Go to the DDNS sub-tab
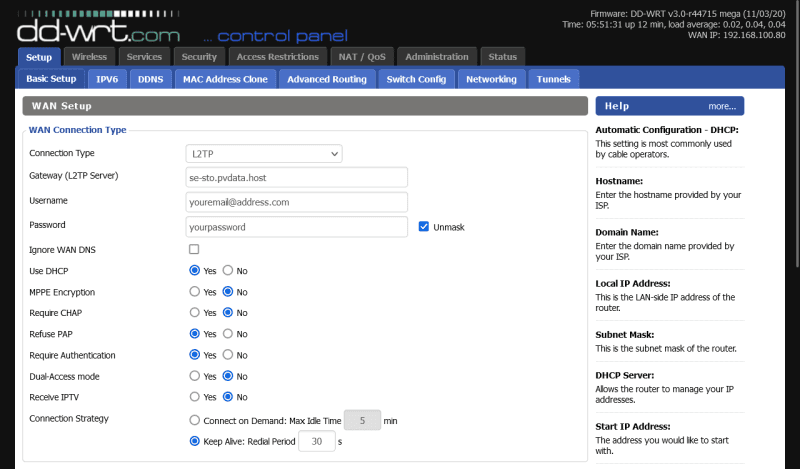 [150, 79]
